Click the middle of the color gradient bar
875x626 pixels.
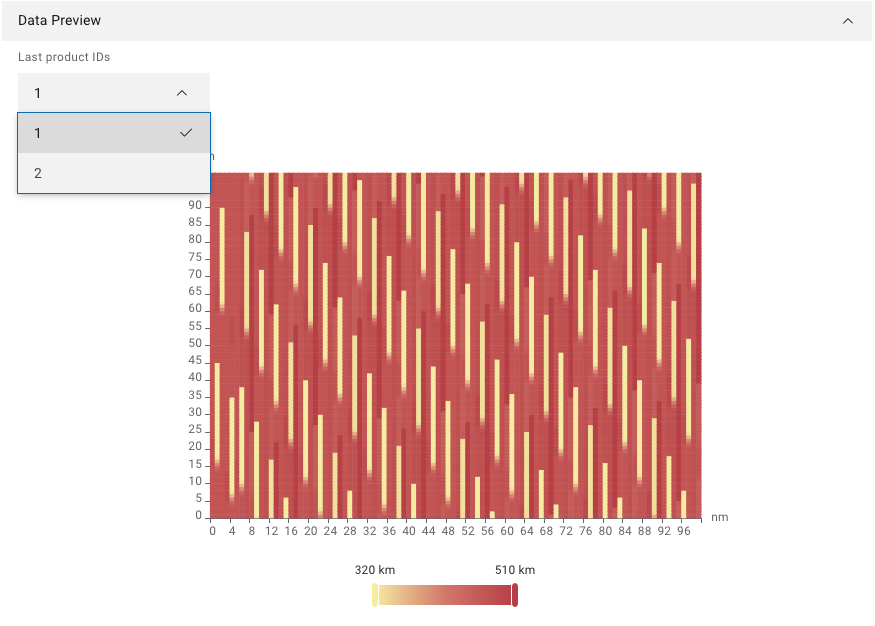click(x=445, y=595)
